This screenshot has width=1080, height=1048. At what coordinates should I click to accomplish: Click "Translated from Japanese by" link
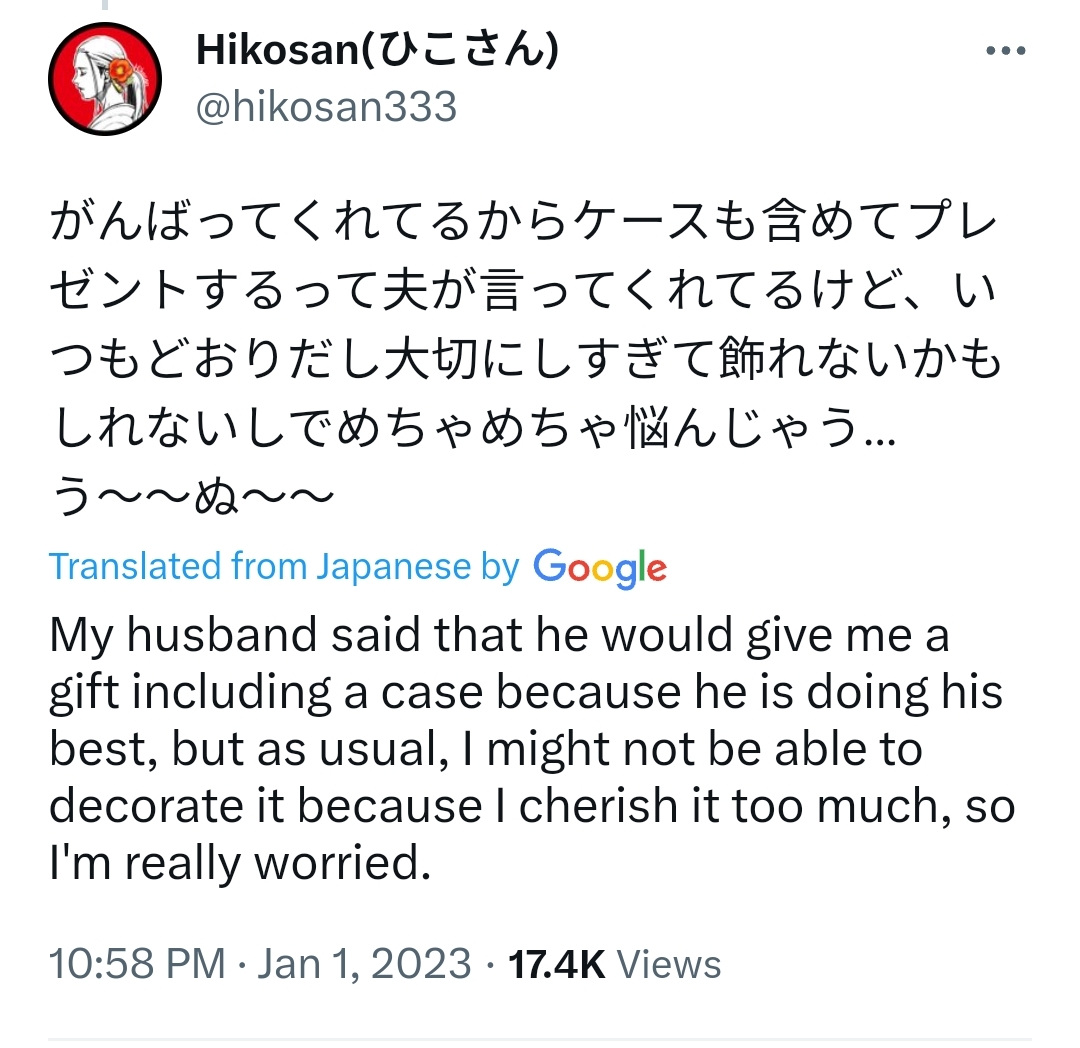(284, 567)
